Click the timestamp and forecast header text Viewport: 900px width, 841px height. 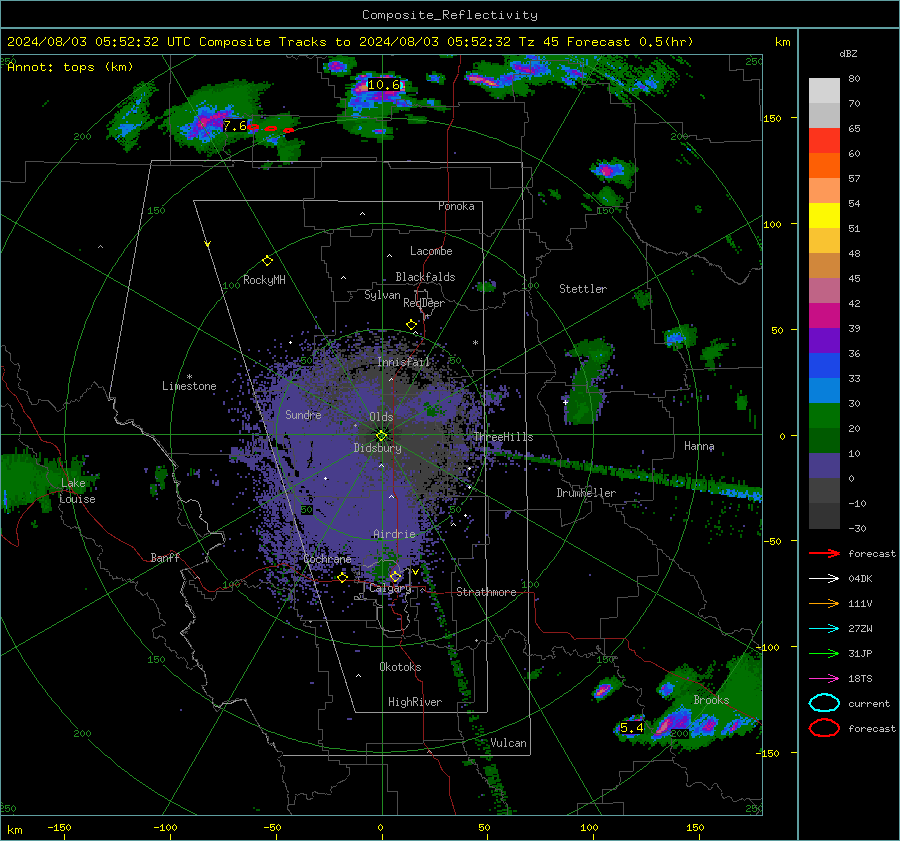point(350,42)
